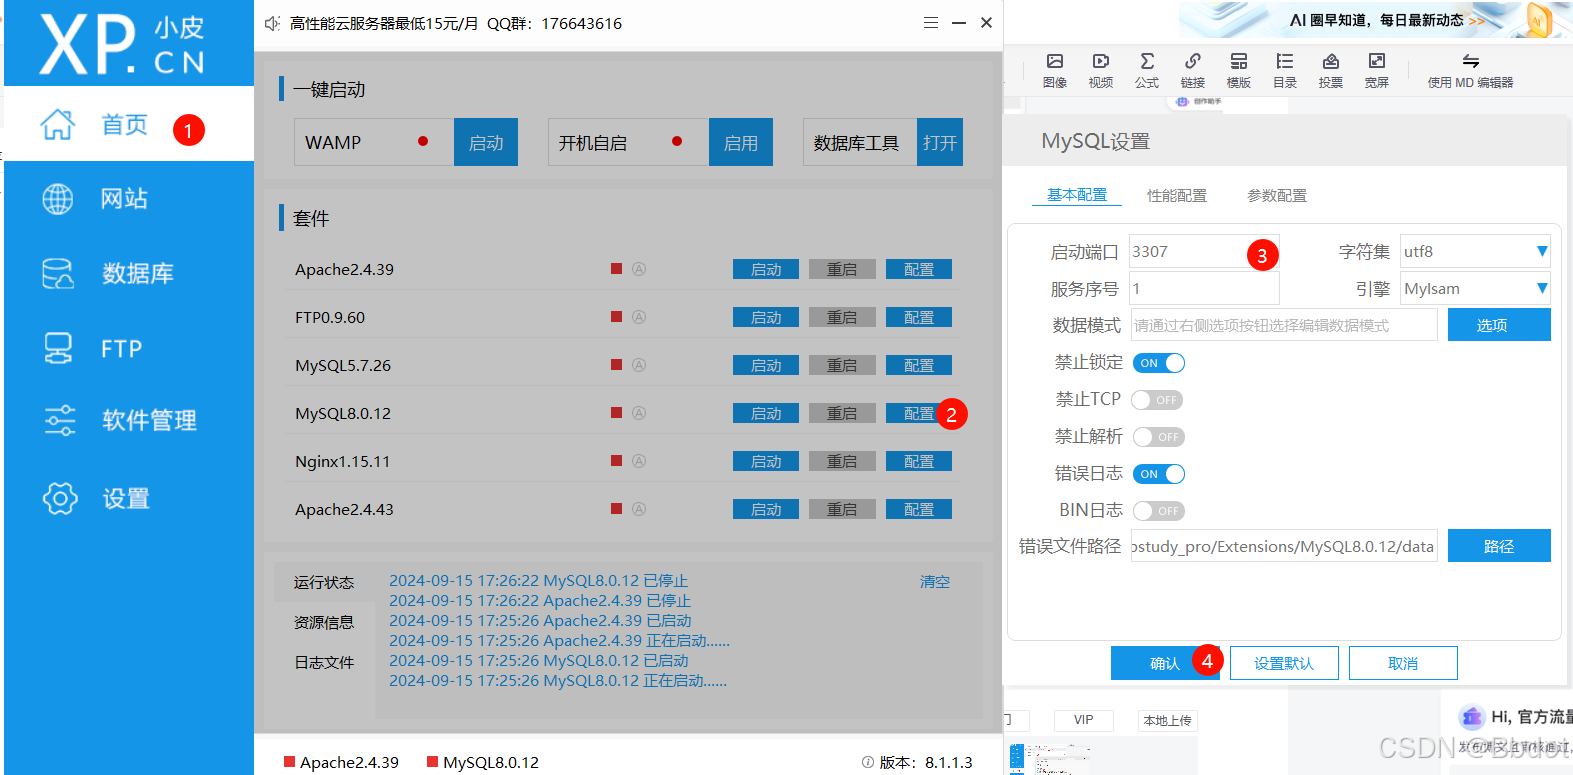The image size is (1573, 775).
Task: Open the 资源信息 tab
Action: 324,622
